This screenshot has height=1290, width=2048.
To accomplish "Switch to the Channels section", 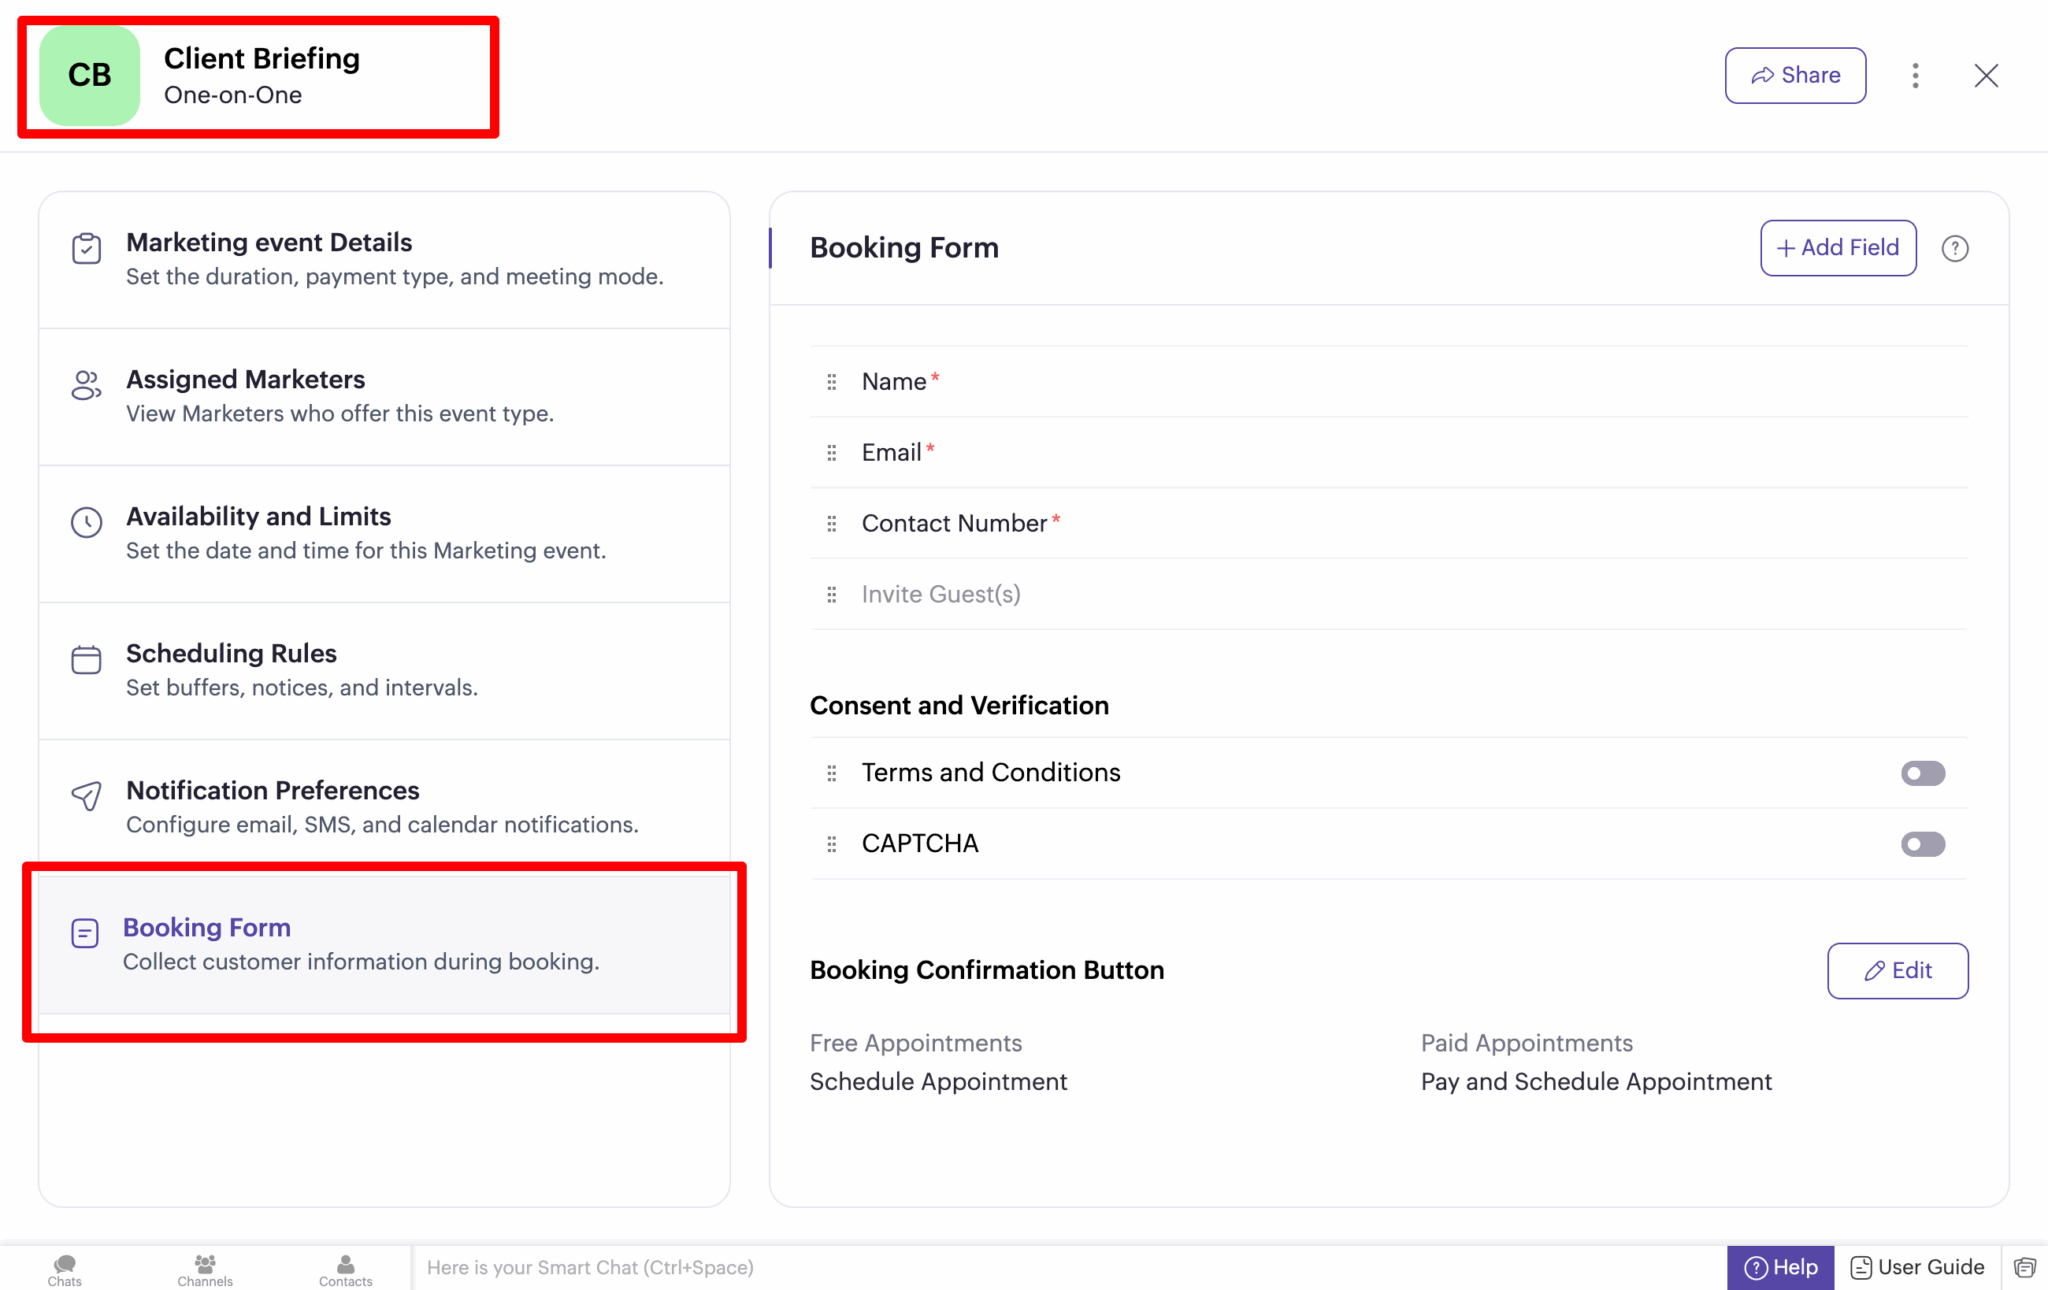I will point(204,1267).
